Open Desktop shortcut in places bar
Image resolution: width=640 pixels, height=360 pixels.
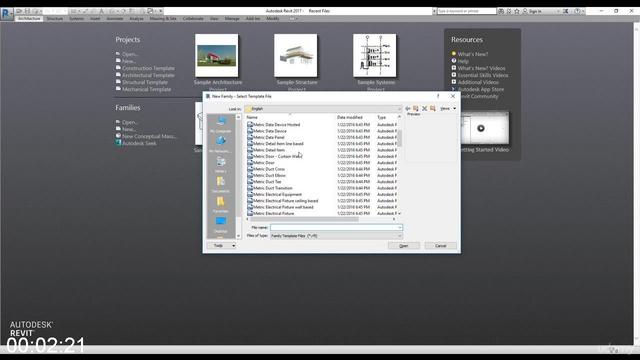pyautogui.click(x=220, y=224)
